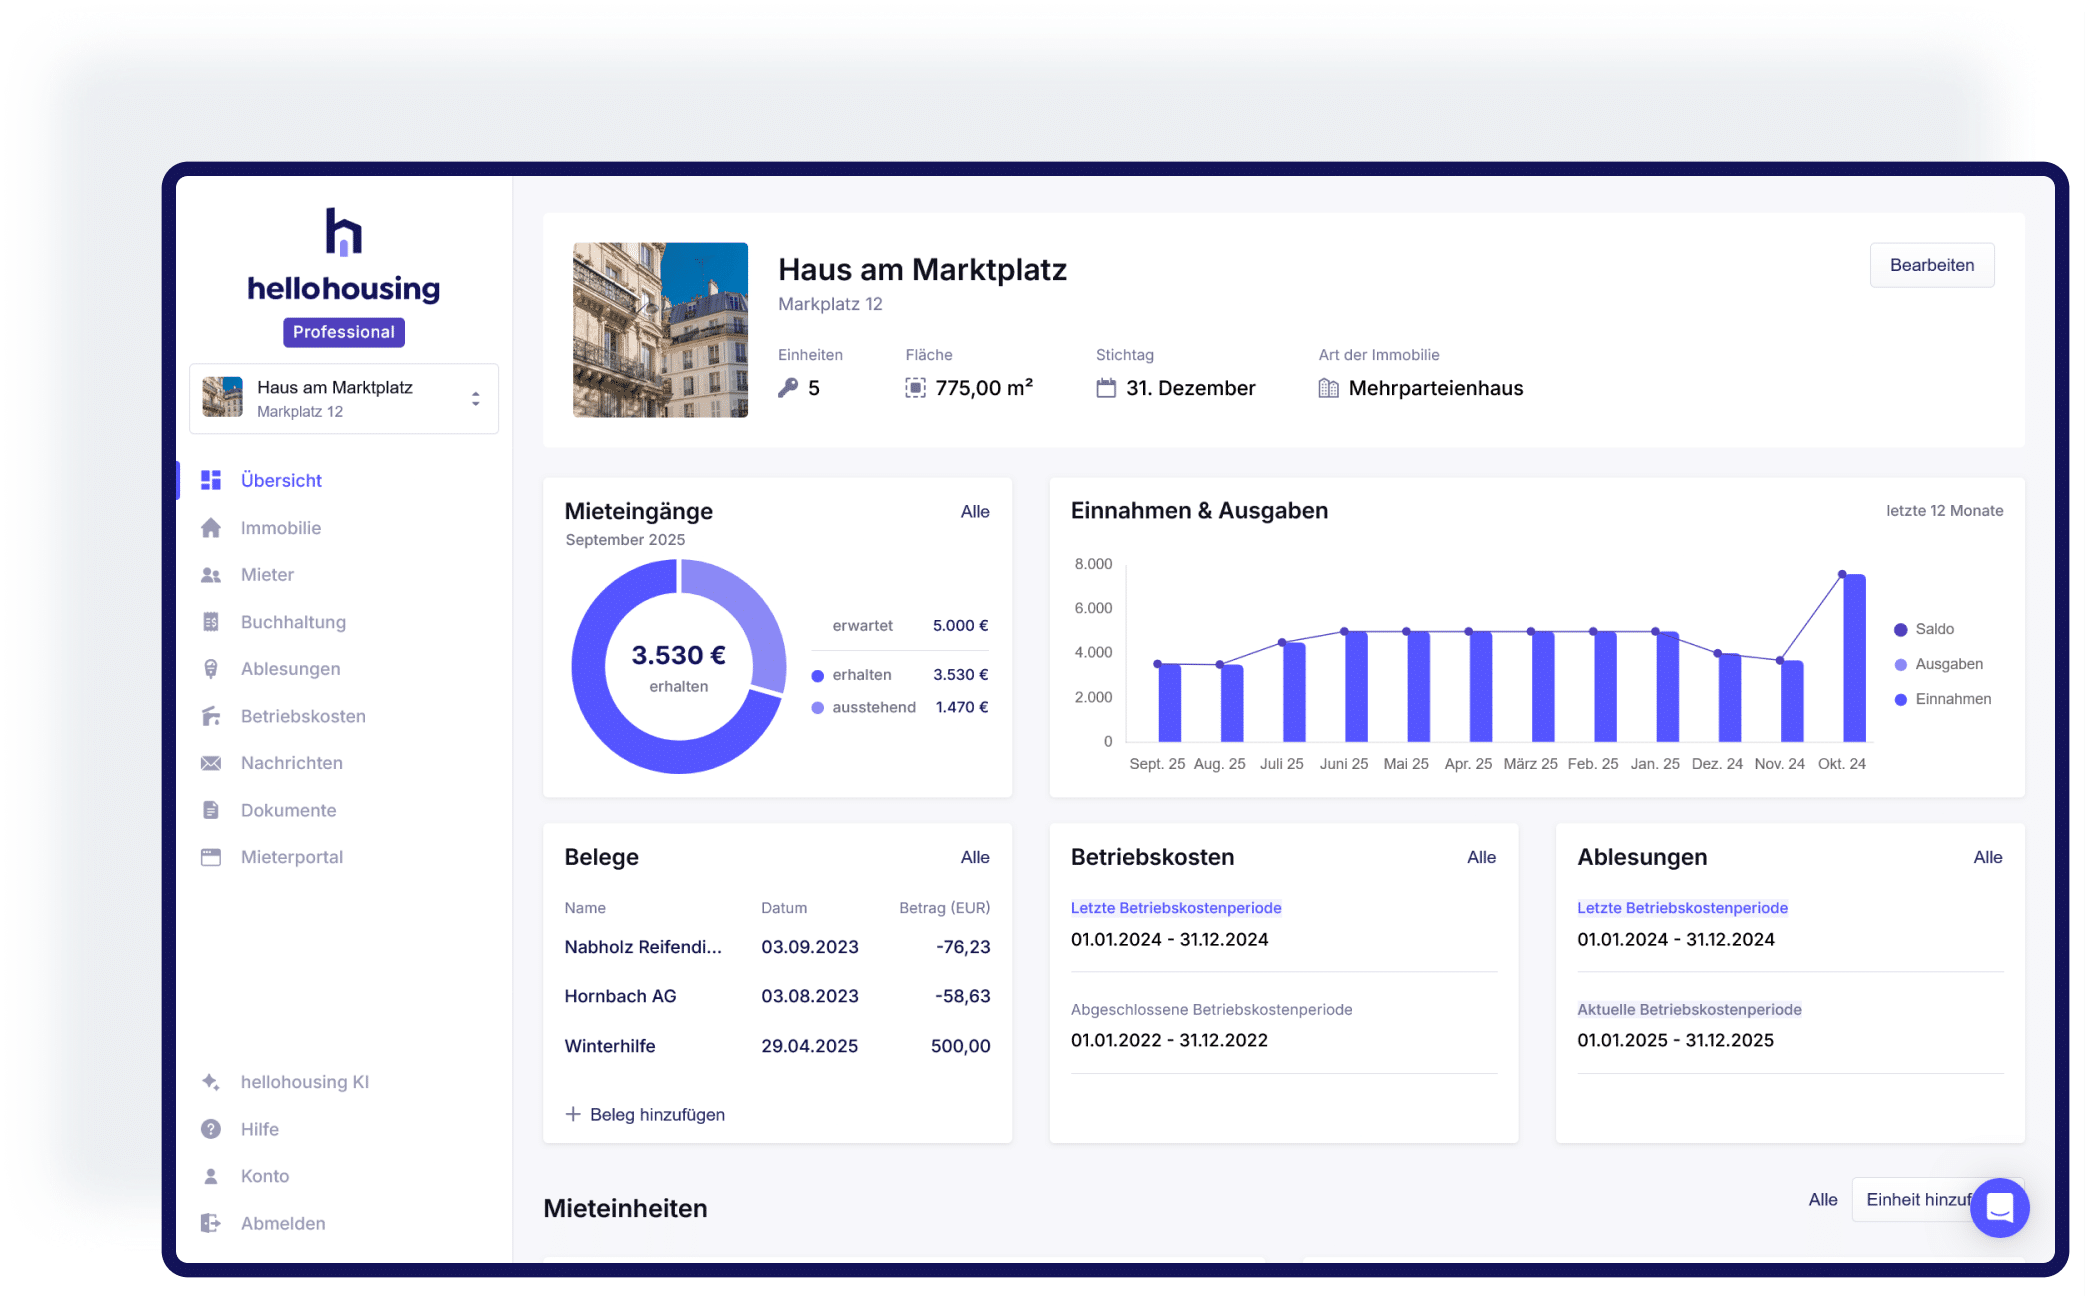This screenshot has height=1296, width=2085.
Task: Click the Abmelden logout icon
Action: [x=211, y=1223]
